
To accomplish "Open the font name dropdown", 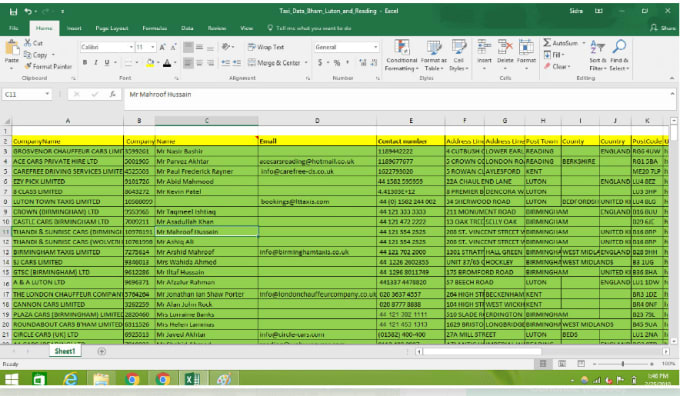I will tap(131, 47).
